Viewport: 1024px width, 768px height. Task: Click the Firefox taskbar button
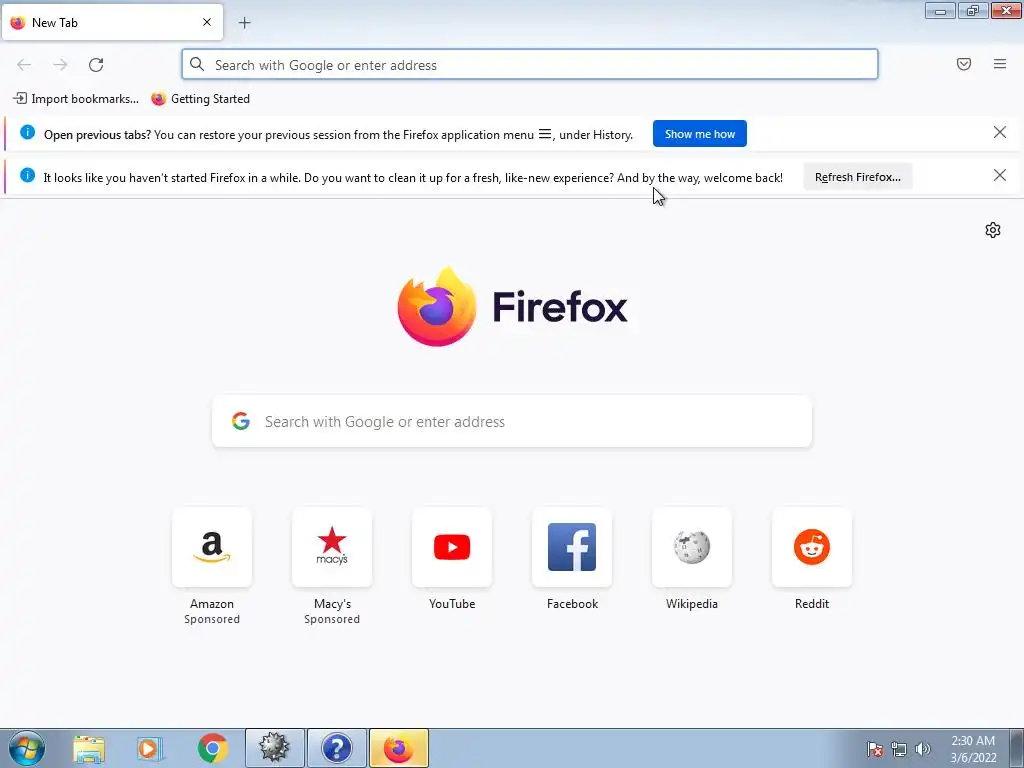(x=399, y=748)
